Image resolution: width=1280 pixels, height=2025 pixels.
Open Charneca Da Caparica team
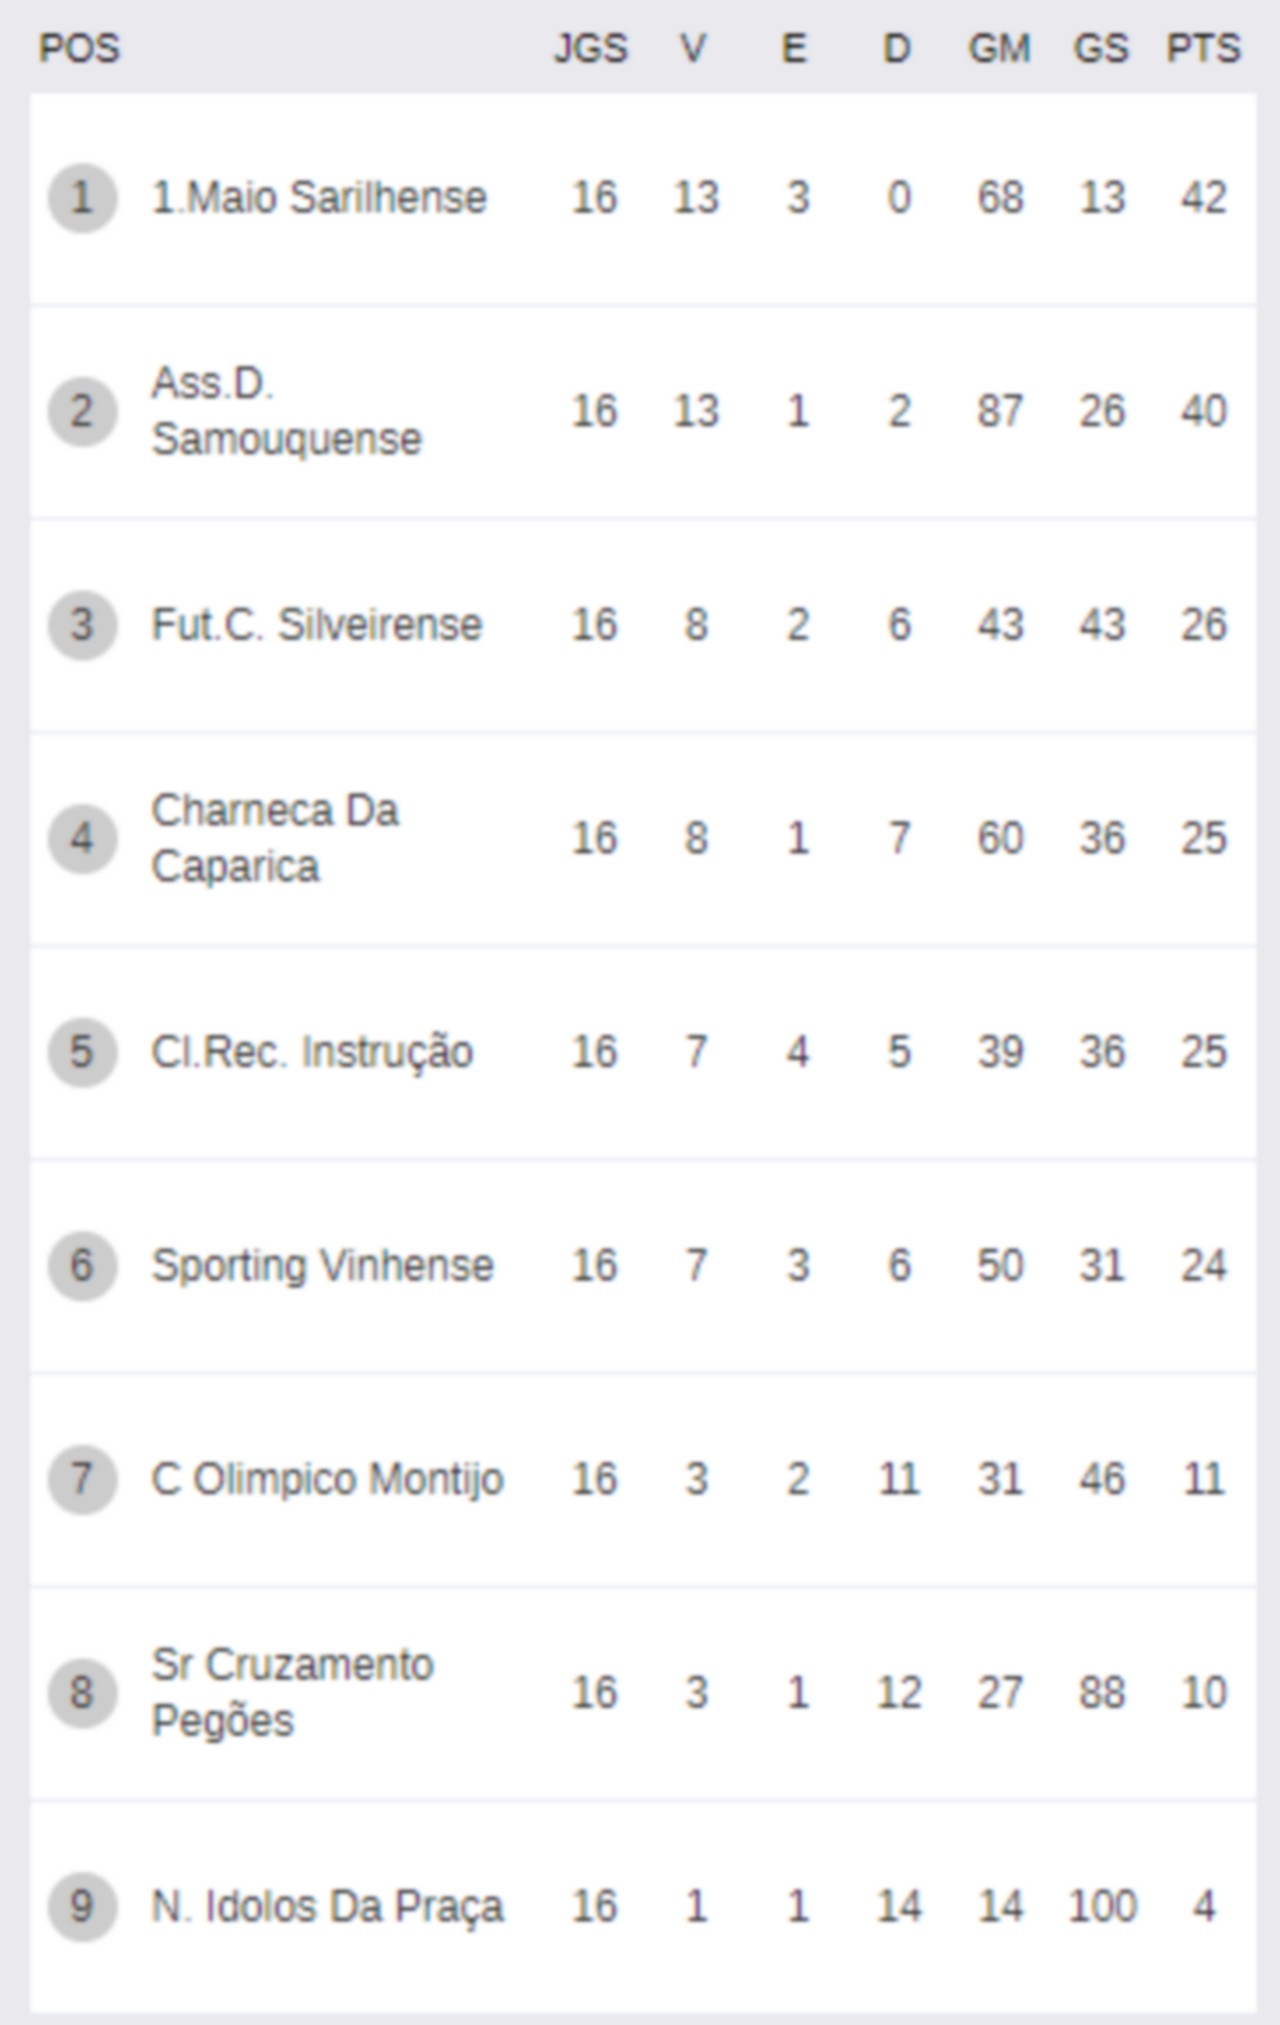pos(275,838)
